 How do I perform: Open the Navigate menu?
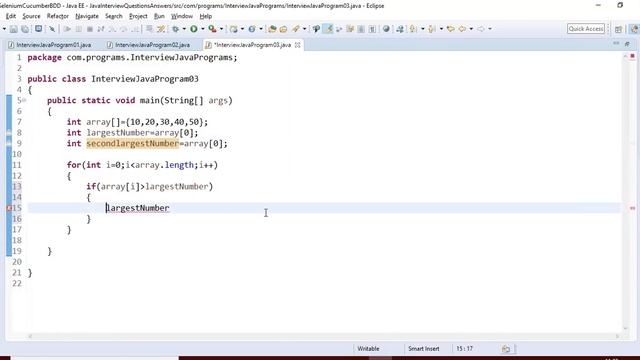pyautogui.click(x=87, y=16)
